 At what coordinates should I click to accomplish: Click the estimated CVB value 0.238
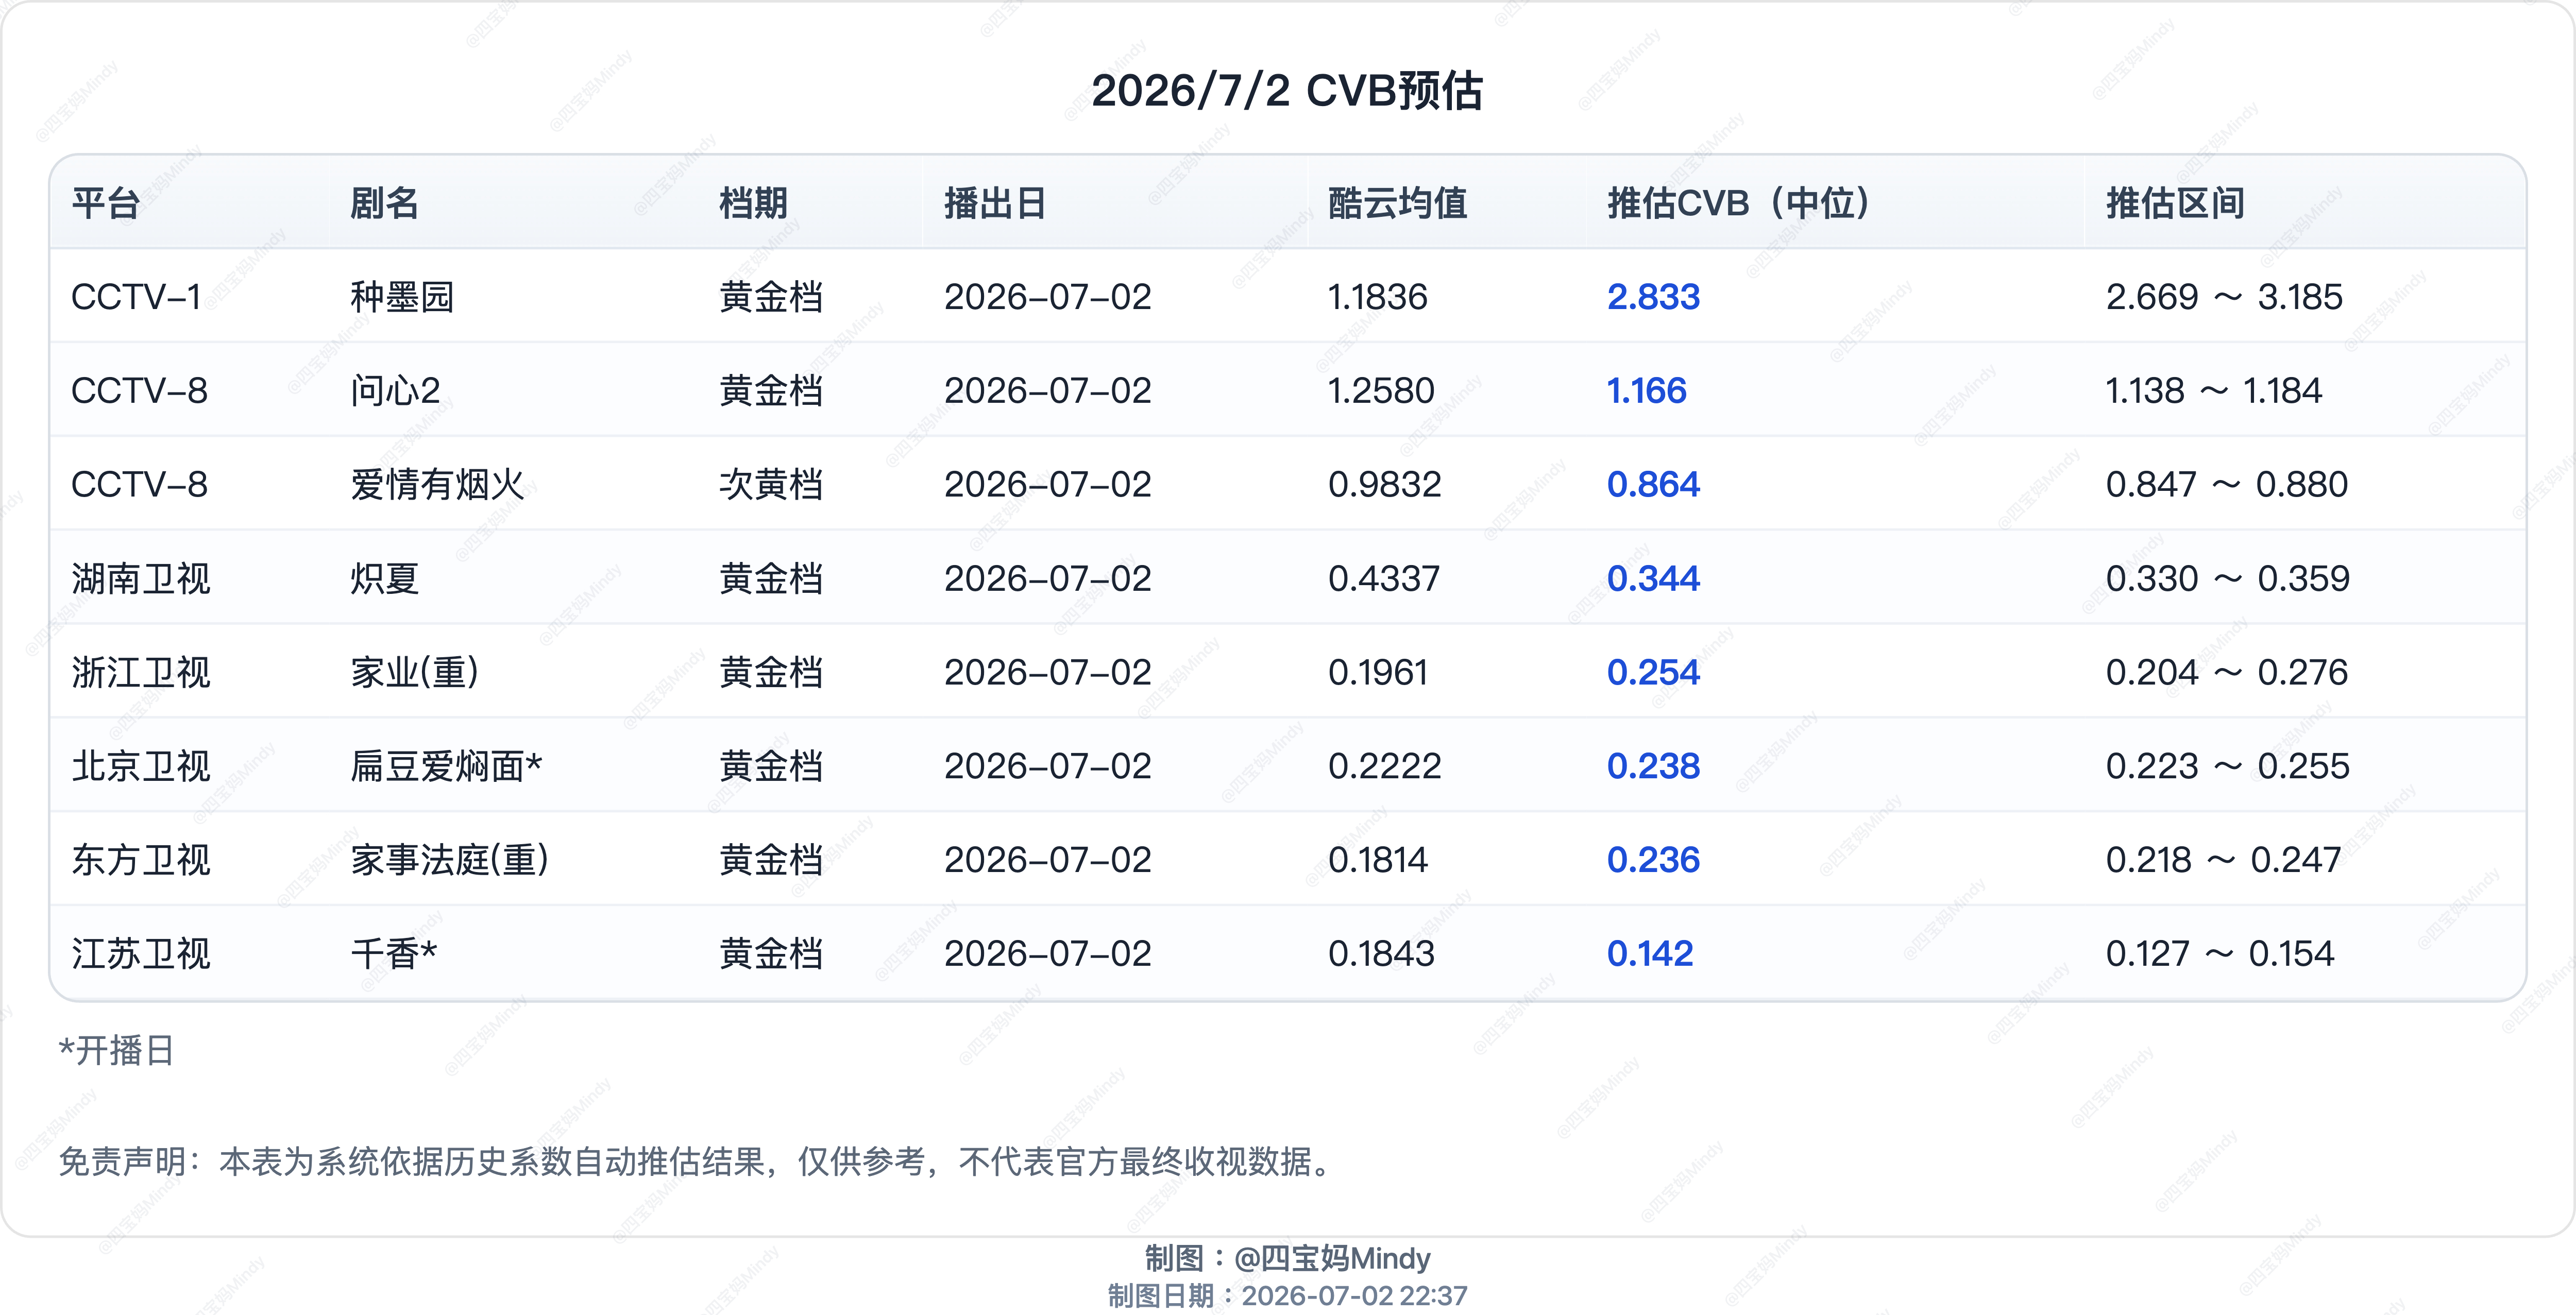tap(1653, 767)
